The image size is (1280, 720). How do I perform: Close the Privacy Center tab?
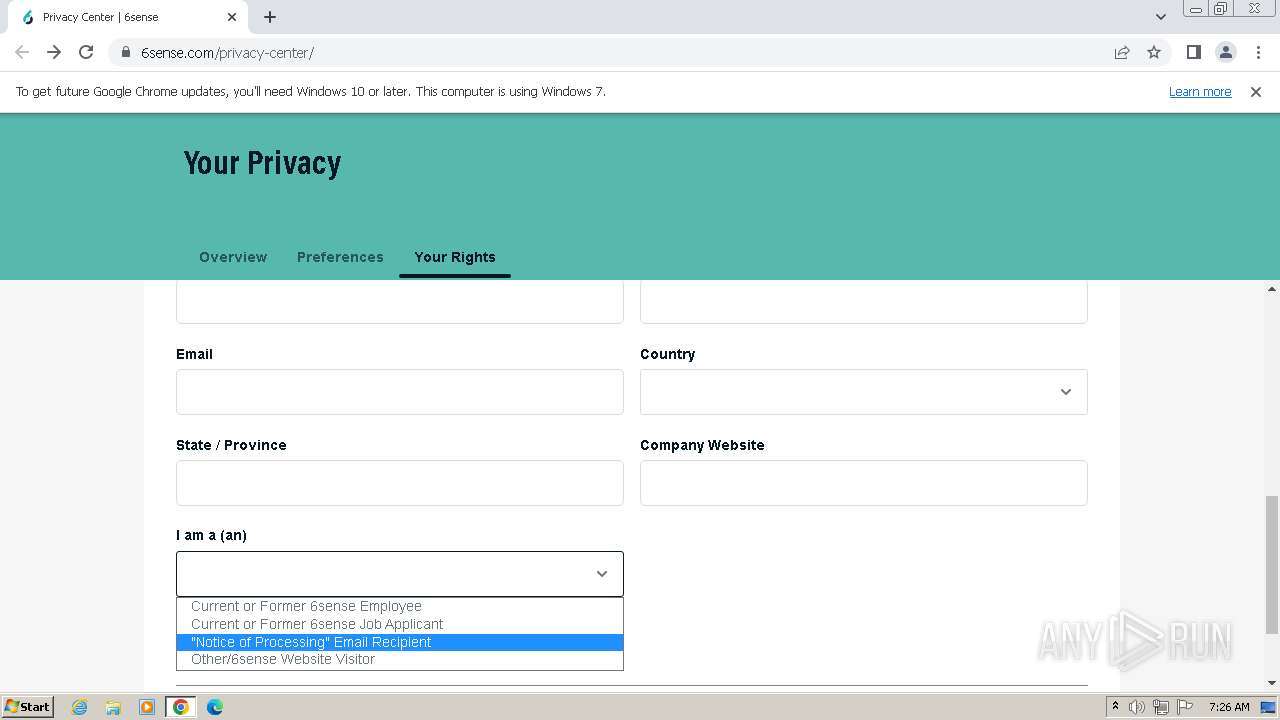tap(232, 17)
